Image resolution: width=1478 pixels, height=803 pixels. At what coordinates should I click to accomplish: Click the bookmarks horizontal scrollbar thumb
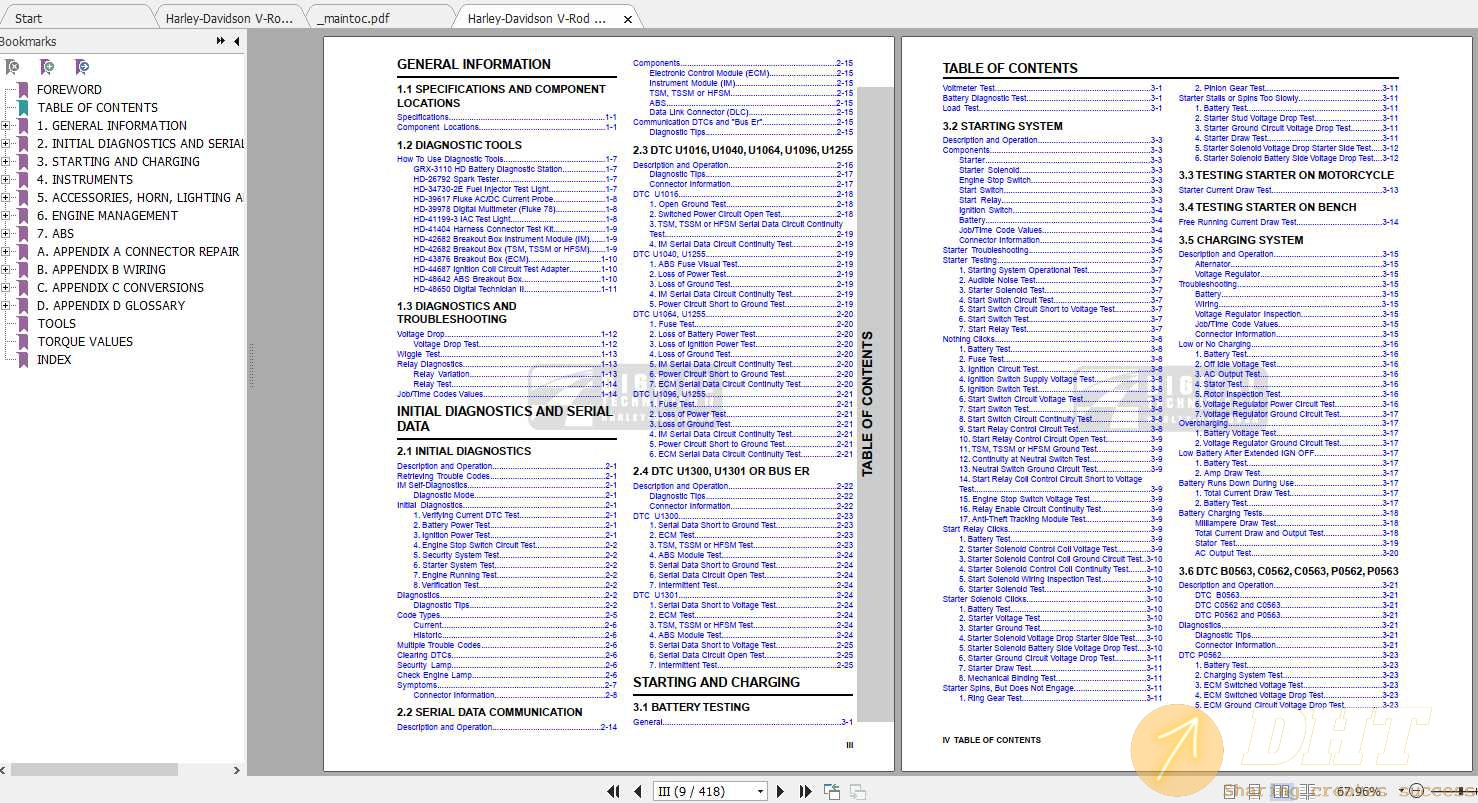(94, 770)
